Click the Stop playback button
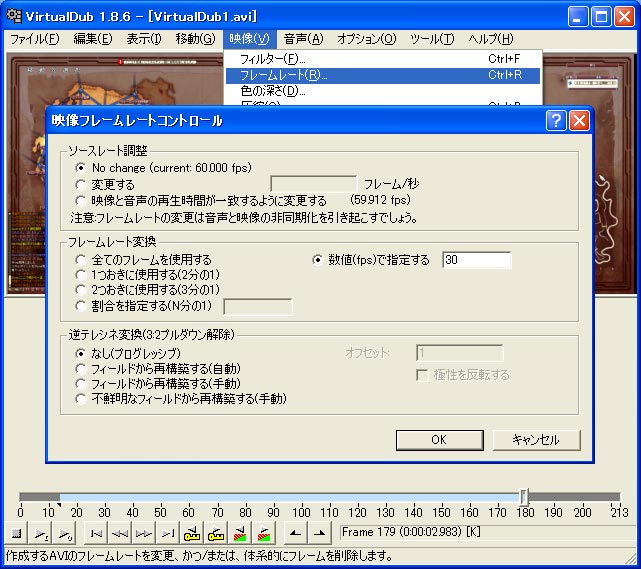This screenshot has width=641, height=569. point(16,533)
